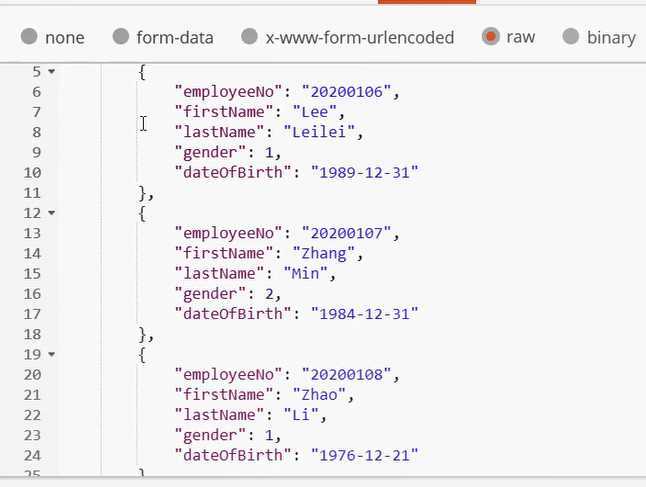Click the dateOfBirth value 1984-12-31
Screen dimensions: 646x487
click(x=365, y=314)
